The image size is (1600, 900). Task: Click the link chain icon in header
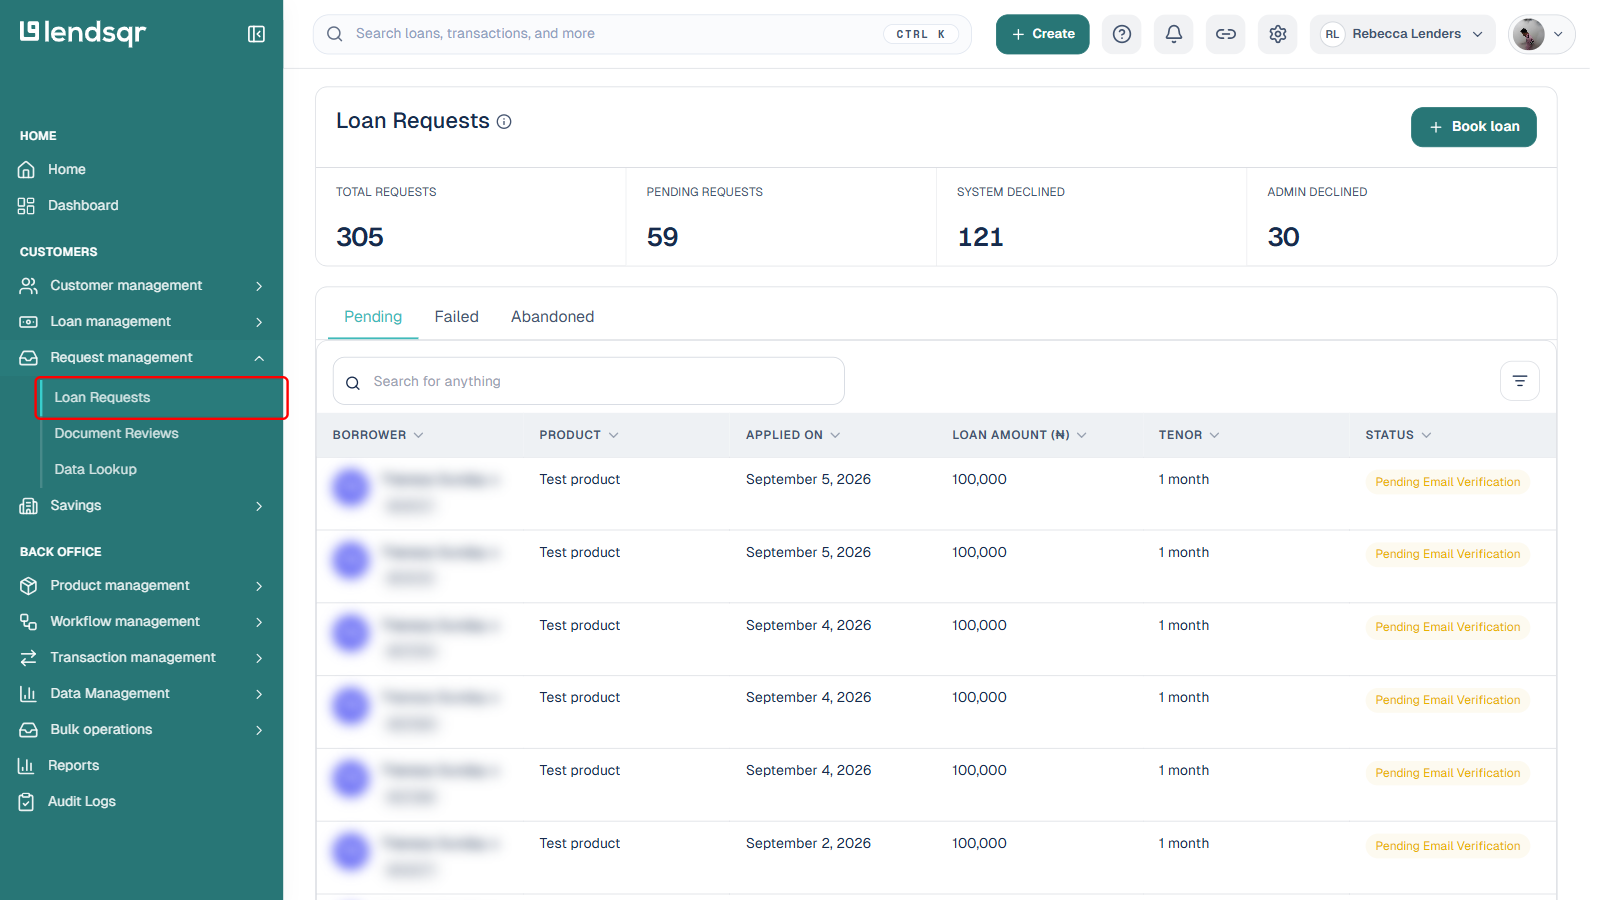pos(1226,34)
